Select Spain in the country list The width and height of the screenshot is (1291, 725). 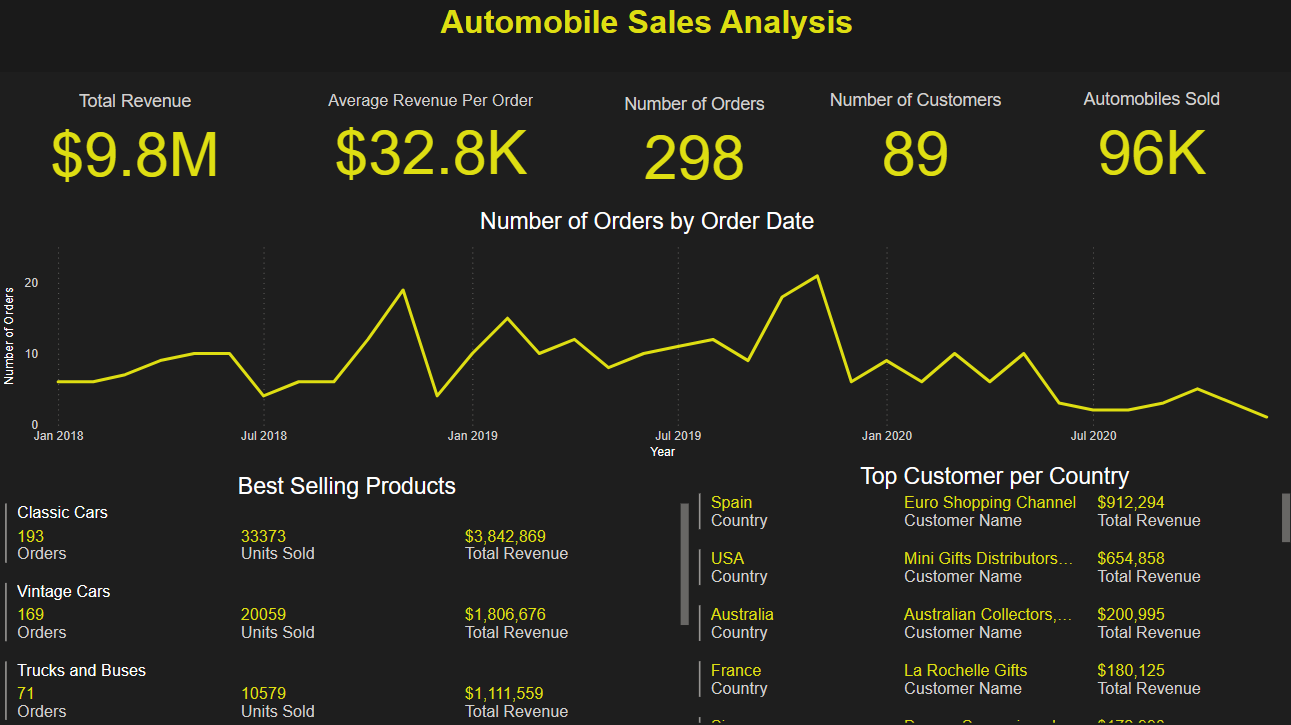point(731,503)
